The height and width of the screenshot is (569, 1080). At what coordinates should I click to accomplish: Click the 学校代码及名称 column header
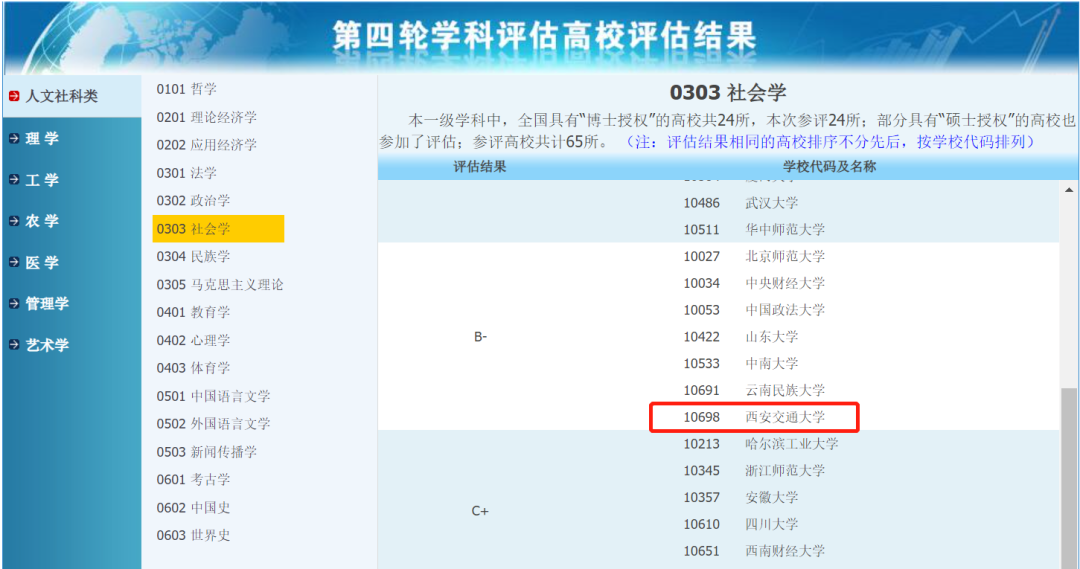coord(829,167)
